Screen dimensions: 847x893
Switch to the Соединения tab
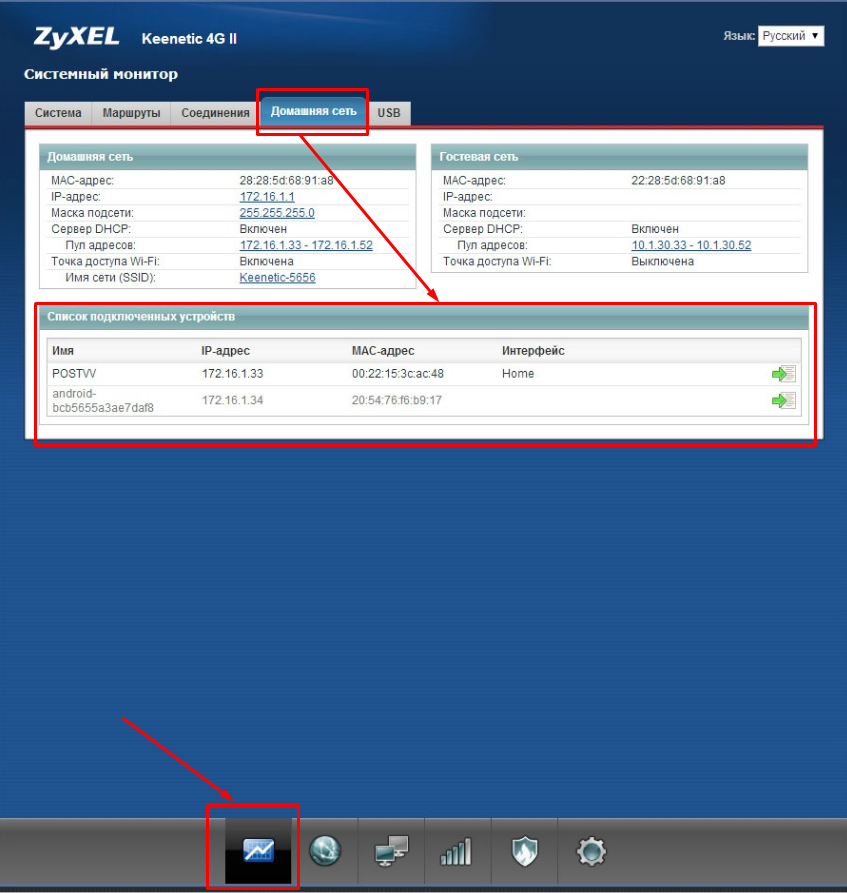tap(215, 113)
